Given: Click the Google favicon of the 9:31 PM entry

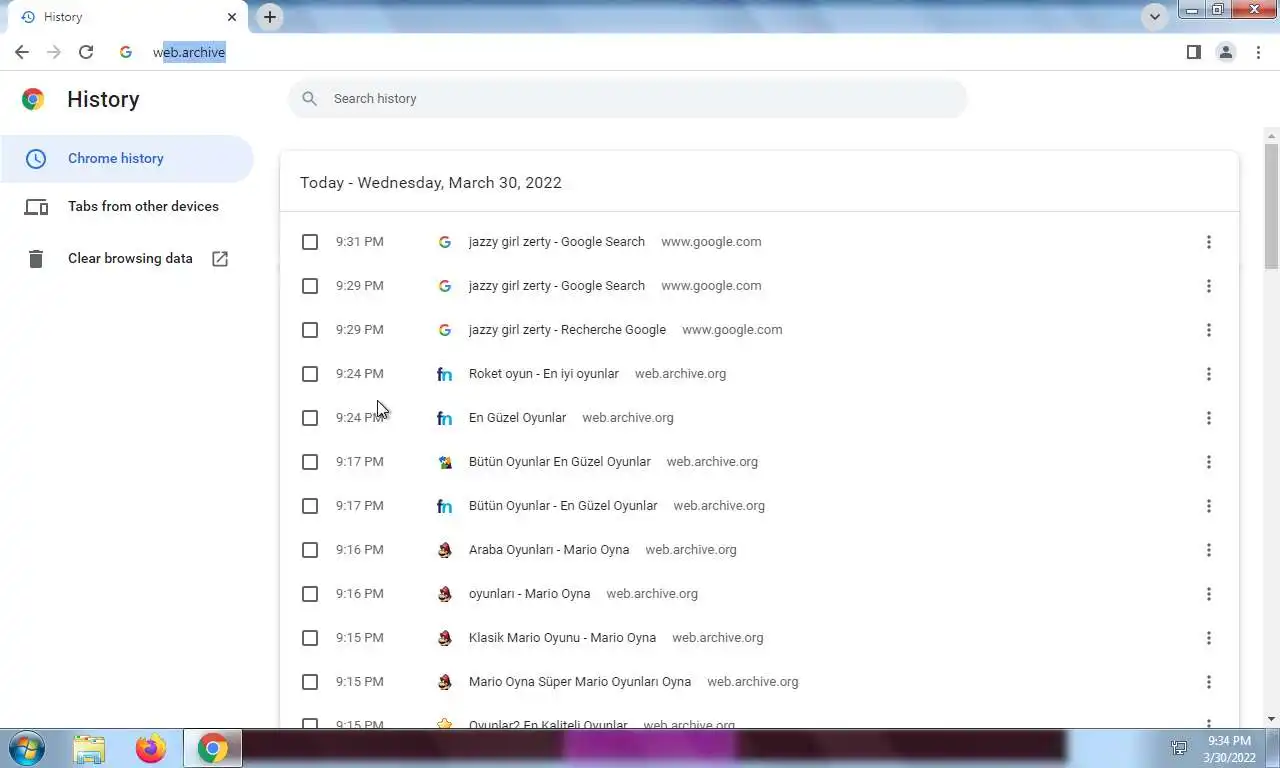Looking at the screenshot, I should pyautogui.click(x=445, y=242).
